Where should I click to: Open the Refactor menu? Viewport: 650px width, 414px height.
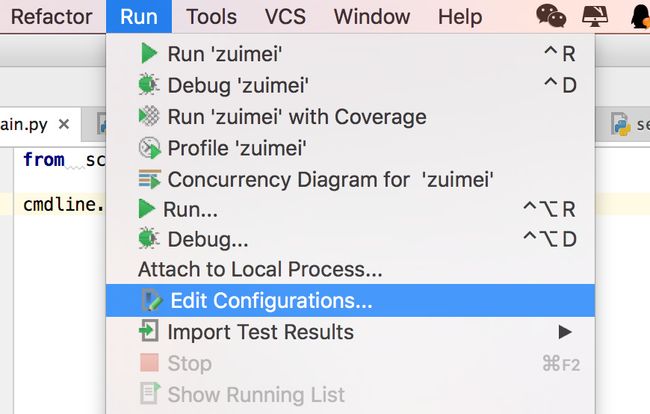pos(51,17)
